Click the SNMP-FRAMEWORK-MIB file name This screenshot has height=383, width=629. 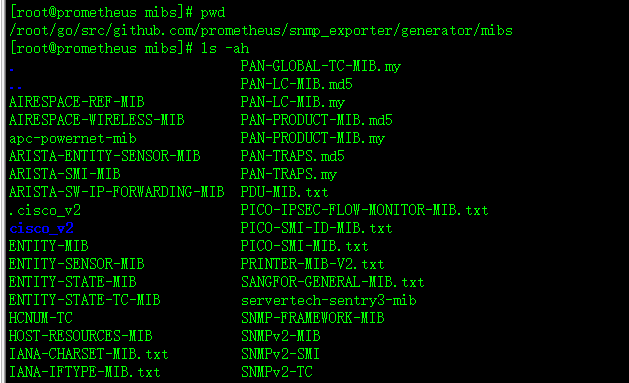coord(312,318)
